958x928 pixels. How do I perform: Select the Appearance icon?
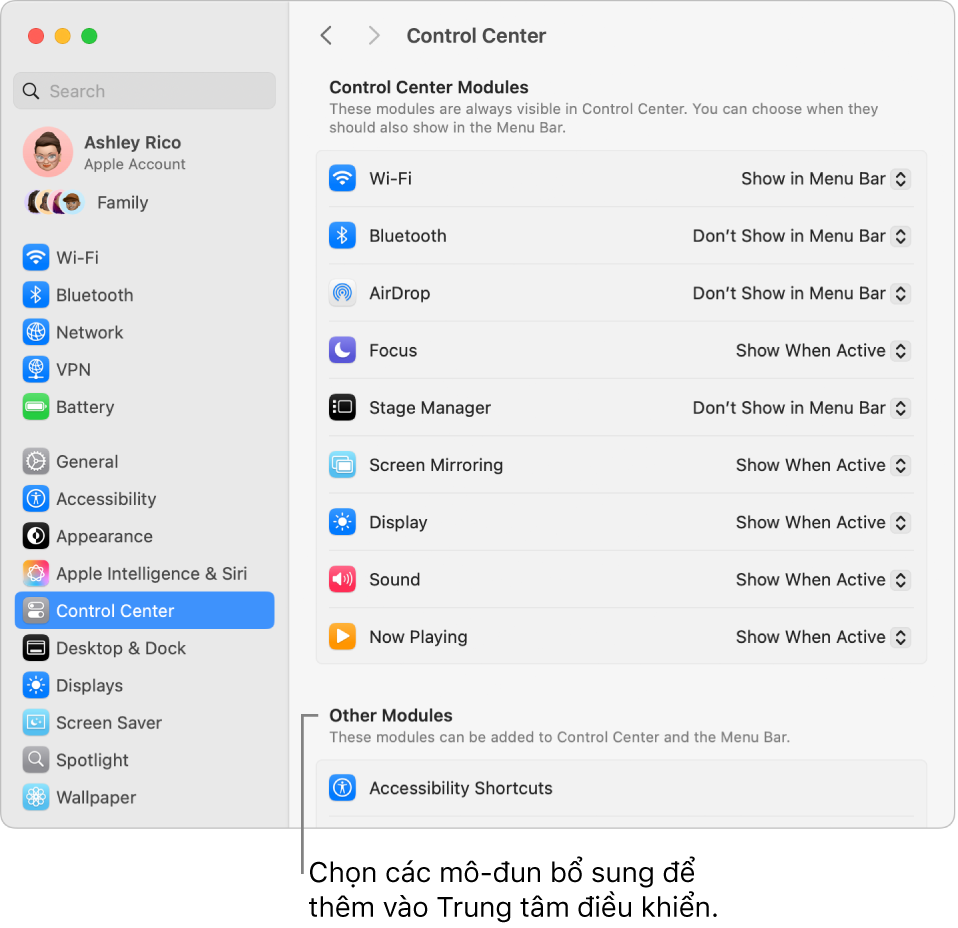pos(36,536)
